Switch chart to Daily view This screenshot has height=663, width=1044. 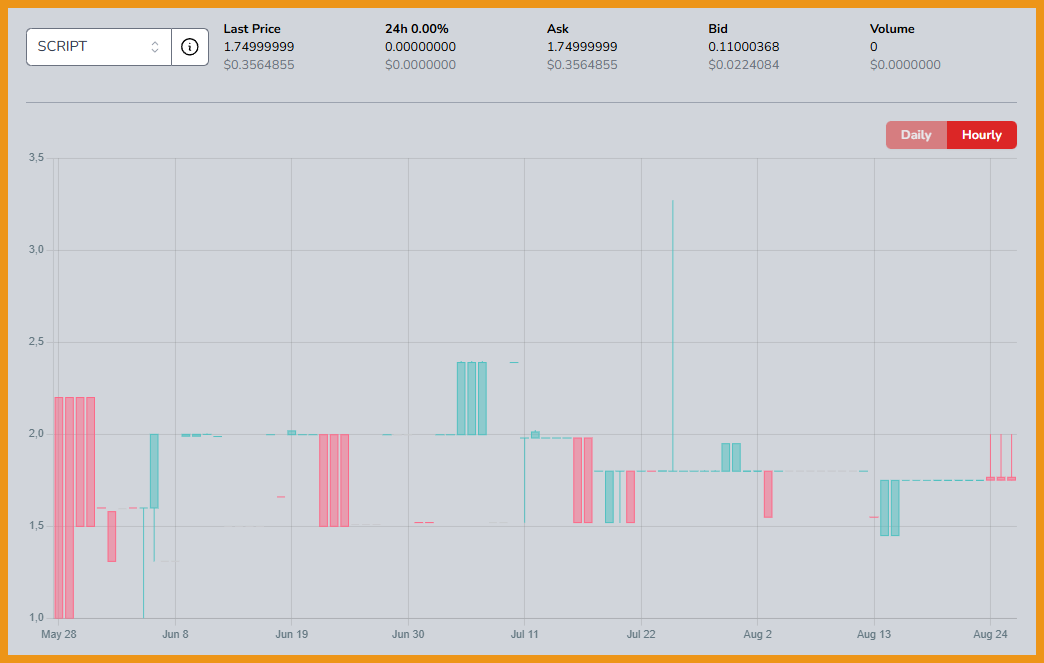916,135
